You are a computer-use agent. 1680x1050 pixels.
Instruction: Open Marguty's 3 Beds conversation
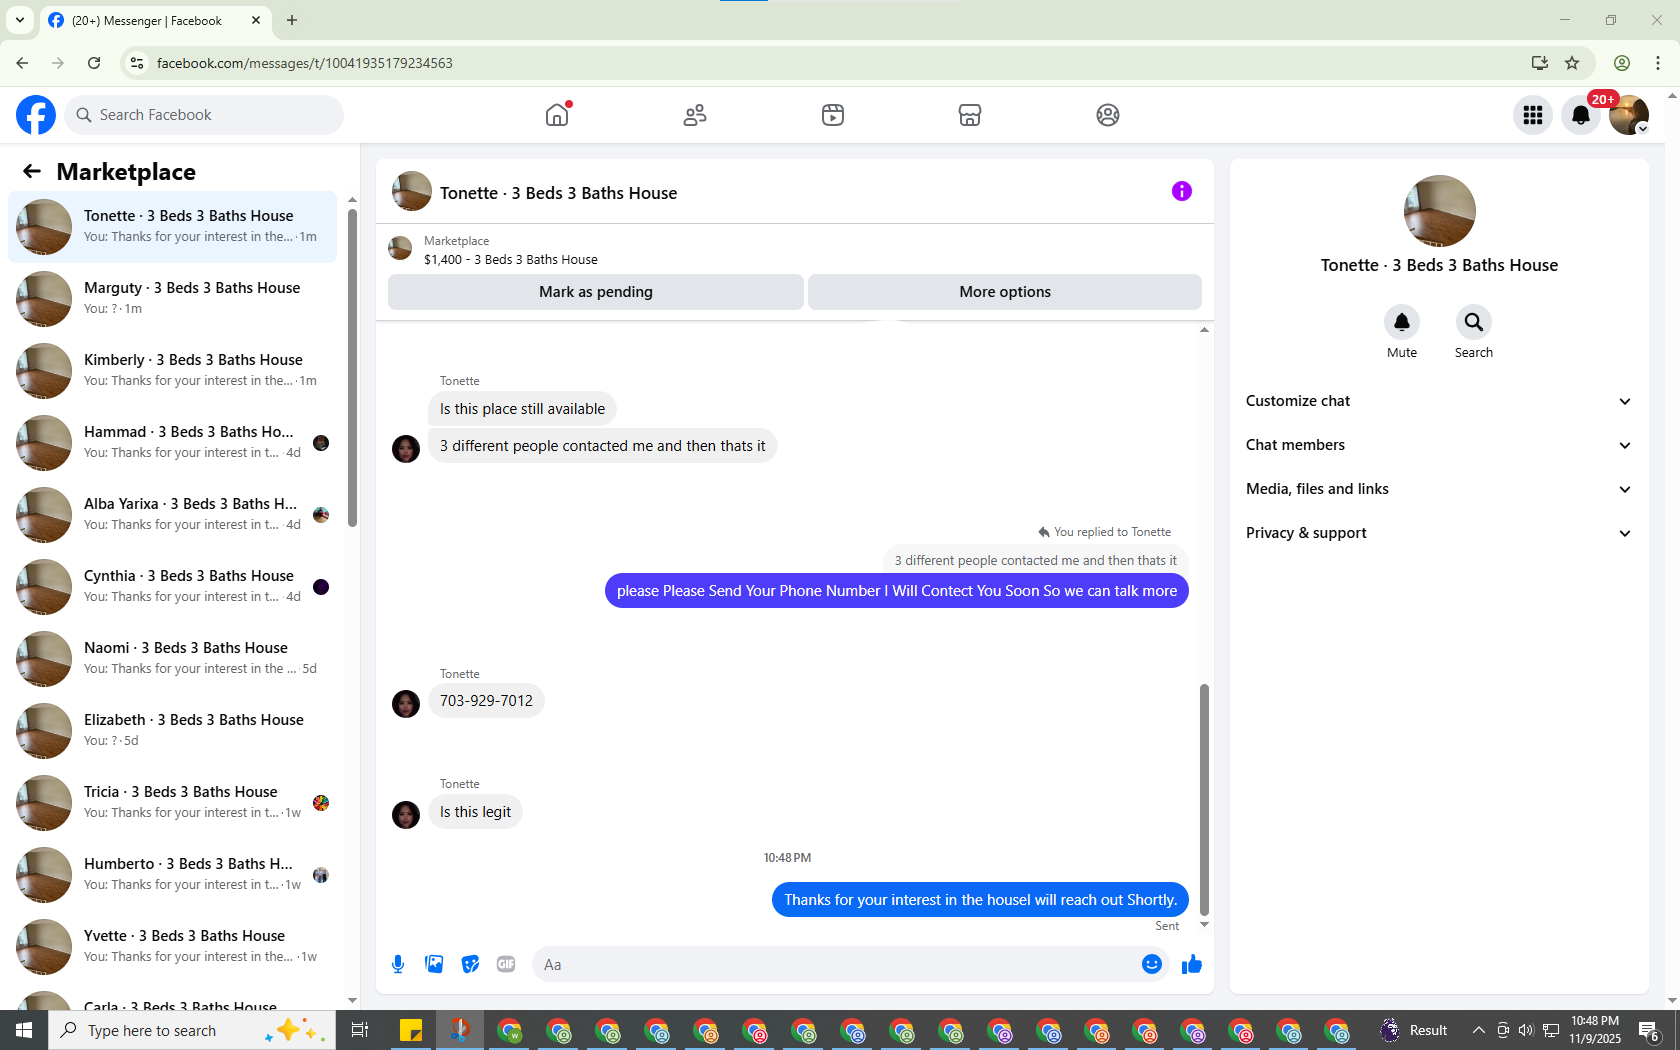172,299
